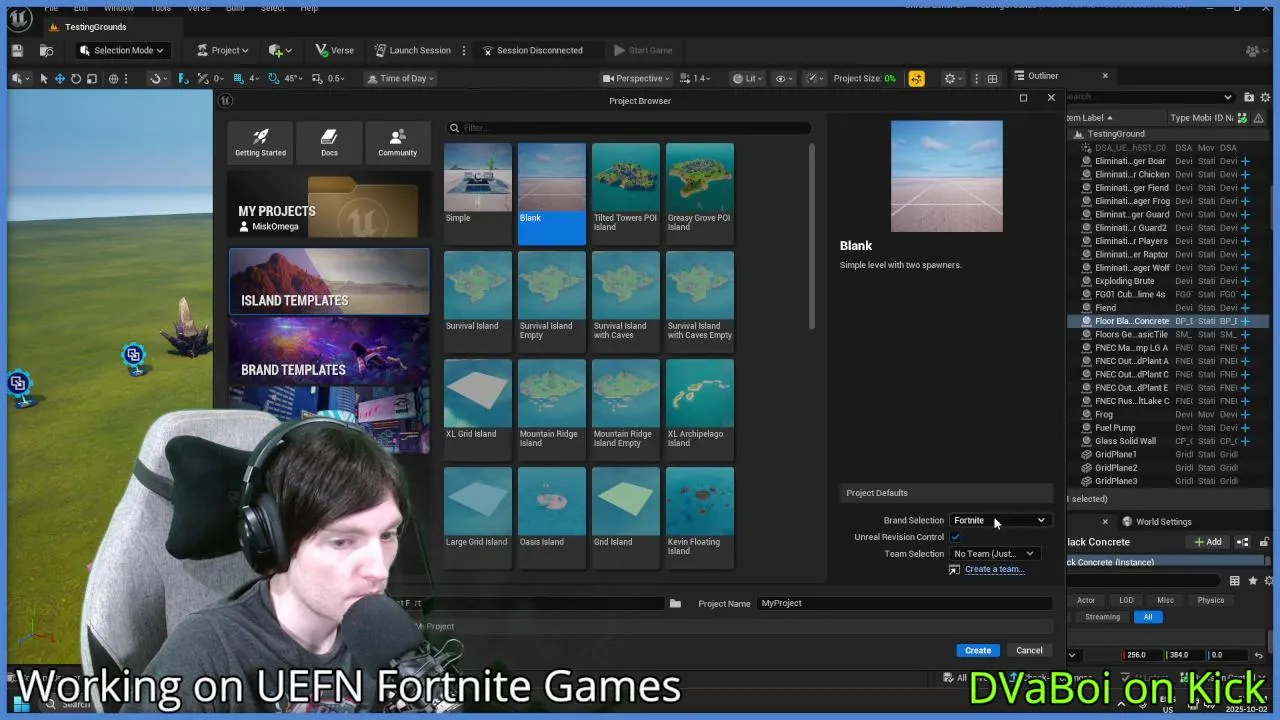1280x720 pixels.
Task: Open the Time of Day dropdown
Action: [402, 78]
